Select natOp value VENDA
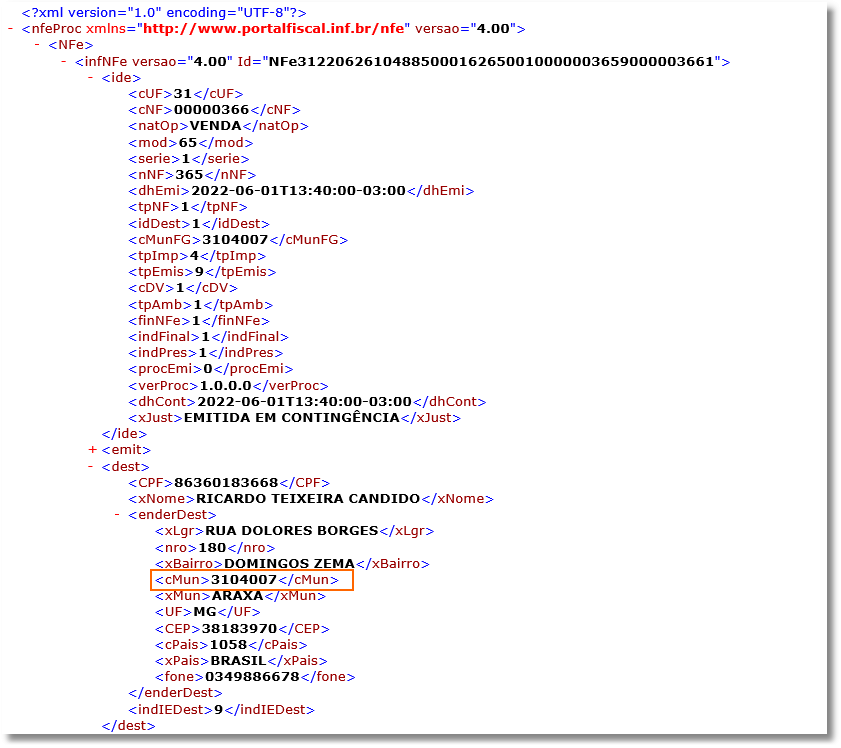This screenshot has height=748, width=841. 216,126
